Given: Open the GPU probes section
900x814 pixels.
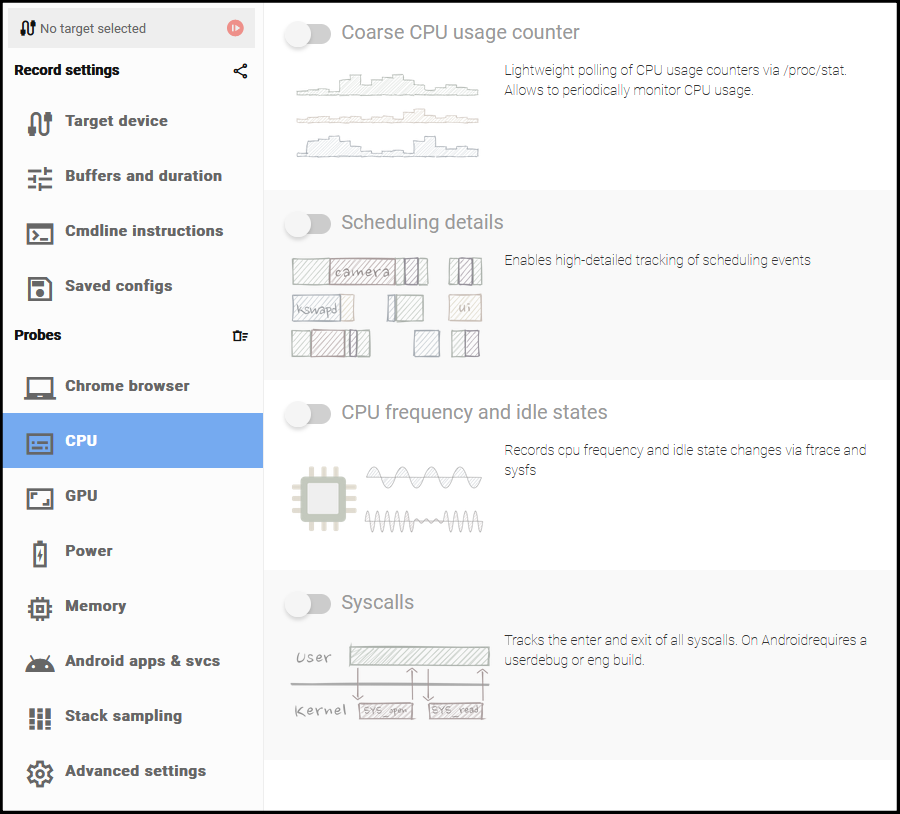Looking at the screenshot, I should click(x=81, y=496).
